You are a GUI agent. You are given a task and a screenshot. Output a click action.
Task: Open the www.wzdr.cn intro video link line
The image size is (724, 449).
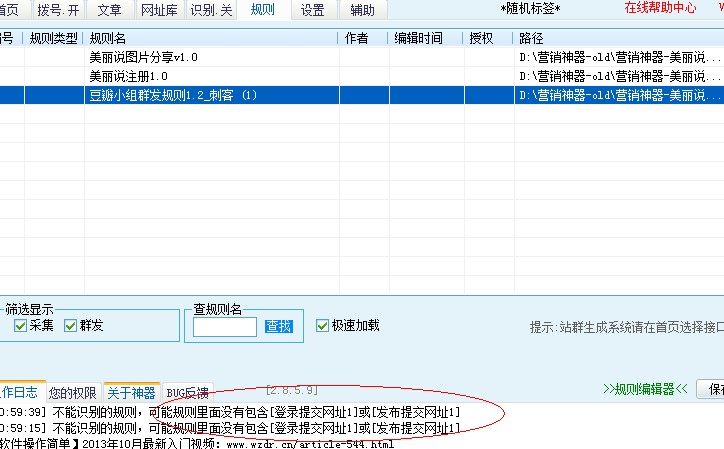click(x=197, y=444)
